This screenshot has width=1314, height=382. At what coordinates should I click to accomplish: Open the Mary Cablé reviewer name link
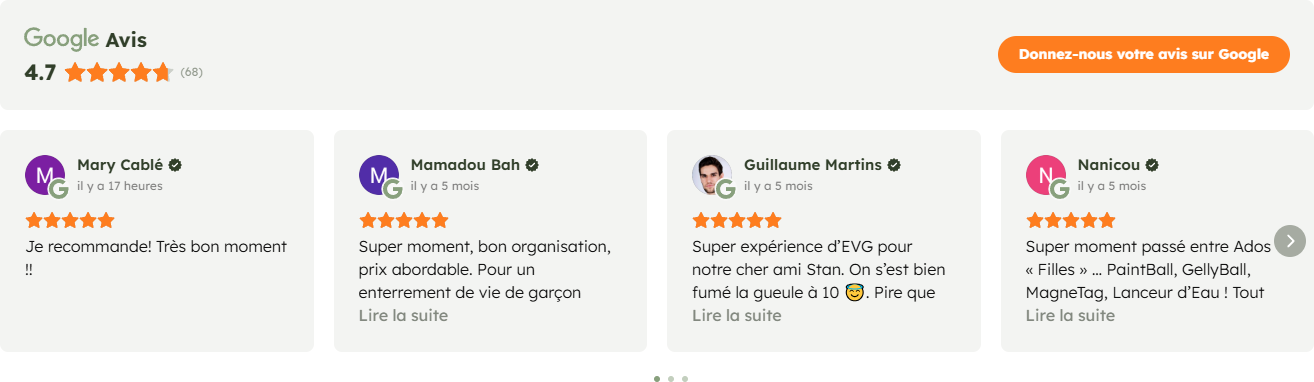click(120, 165)
